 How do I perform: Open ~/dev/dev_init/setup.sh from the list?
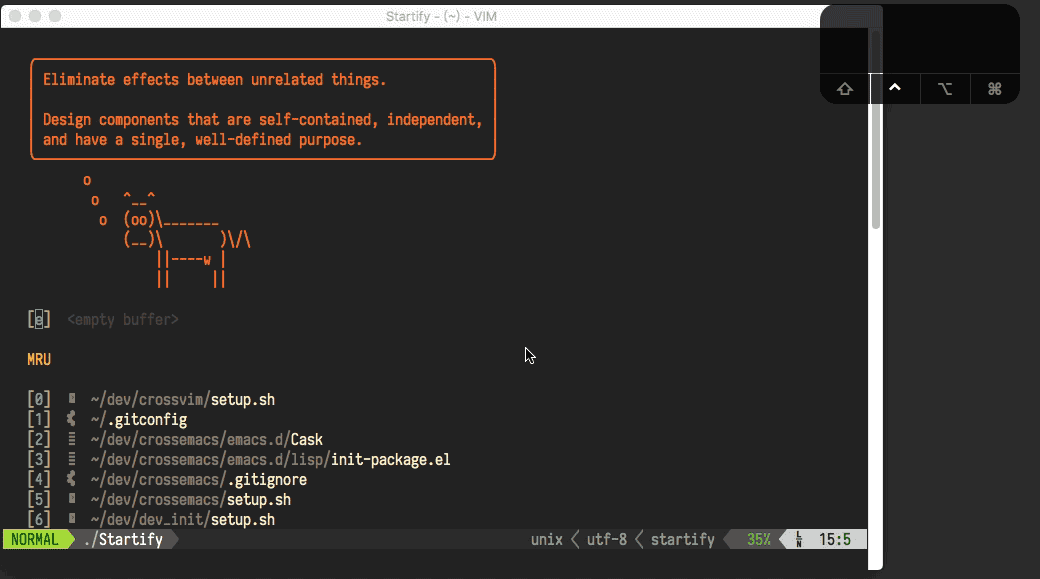click(x=182, y=519)
